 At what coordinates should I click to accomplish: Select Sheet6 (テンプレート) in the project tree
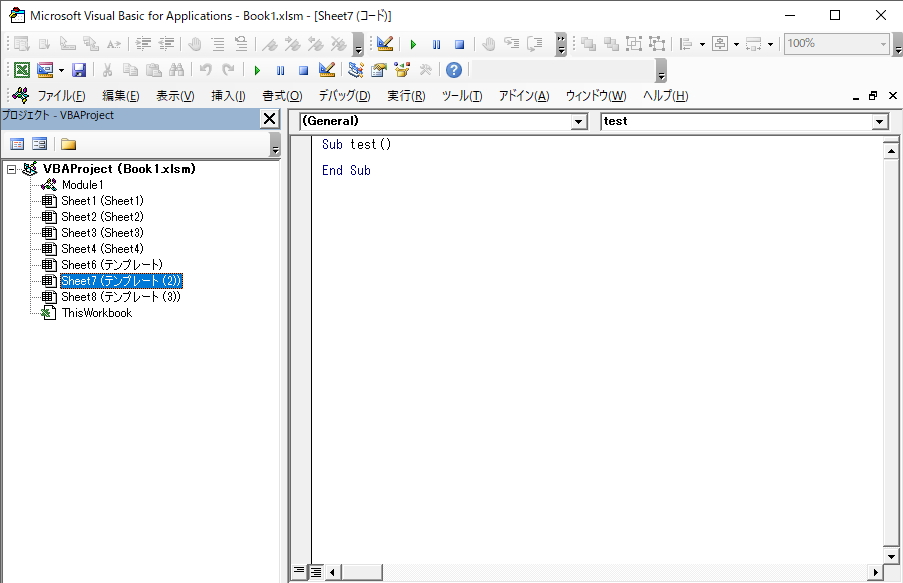tap(112, 265)
